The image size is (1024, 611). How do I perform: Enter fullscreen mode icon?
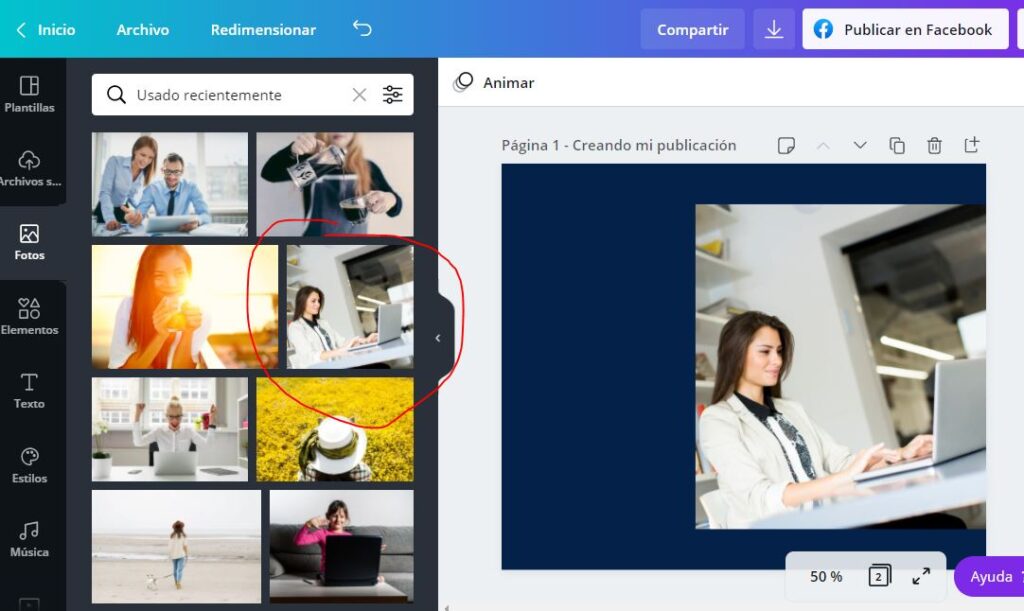(921, 576)
